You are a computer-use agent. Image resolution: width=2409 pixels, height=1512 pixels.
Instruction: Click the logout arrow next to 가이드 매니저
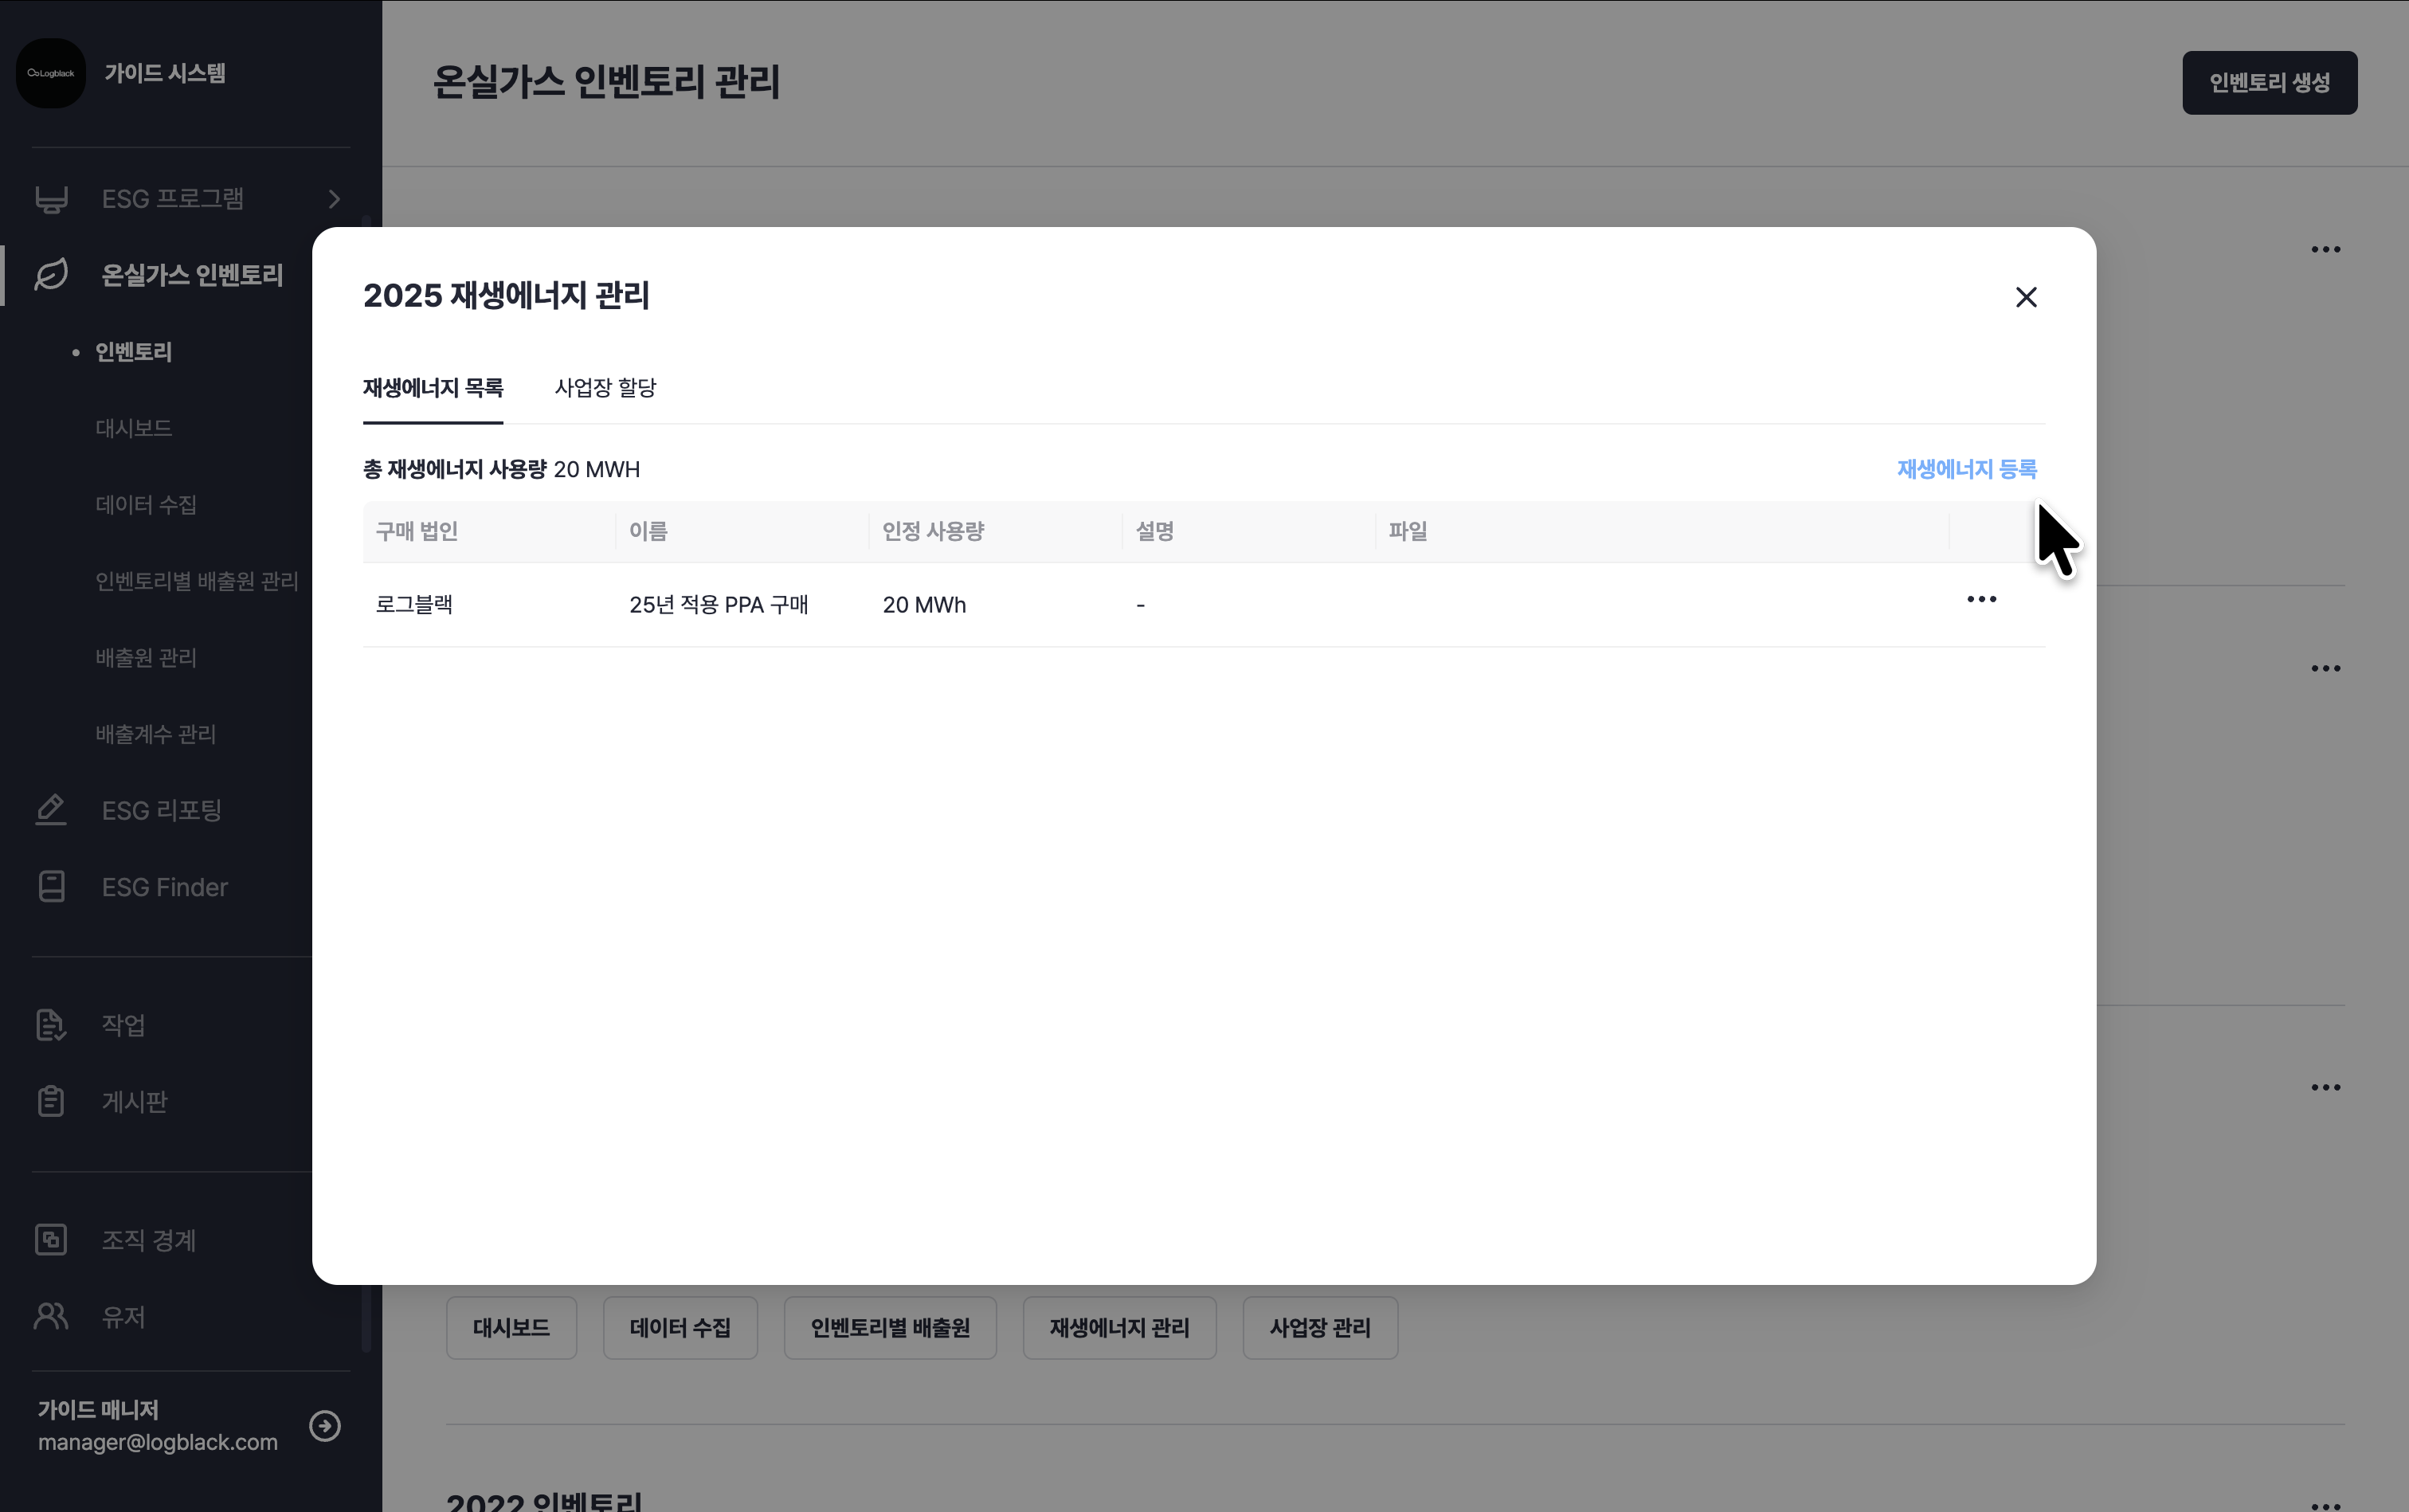click(x=325, y=1425)
